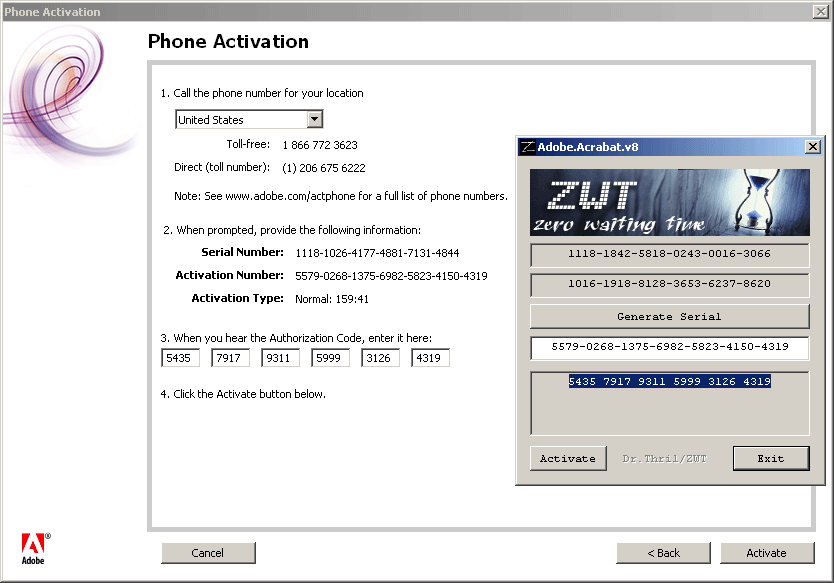The image size is (834, 583).
Task: Click the field showing 1016-1918-8128-3653-6237-8620
Action: [670, 285]
